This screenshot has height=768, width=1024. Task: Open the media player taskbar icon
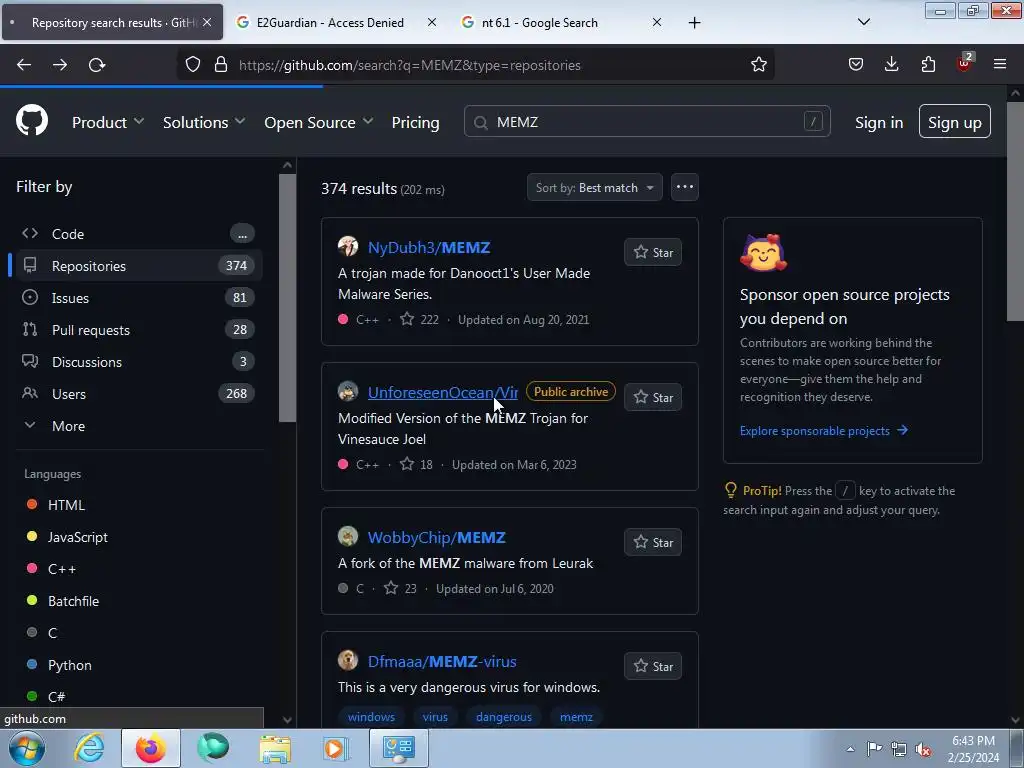coord(336,748)
